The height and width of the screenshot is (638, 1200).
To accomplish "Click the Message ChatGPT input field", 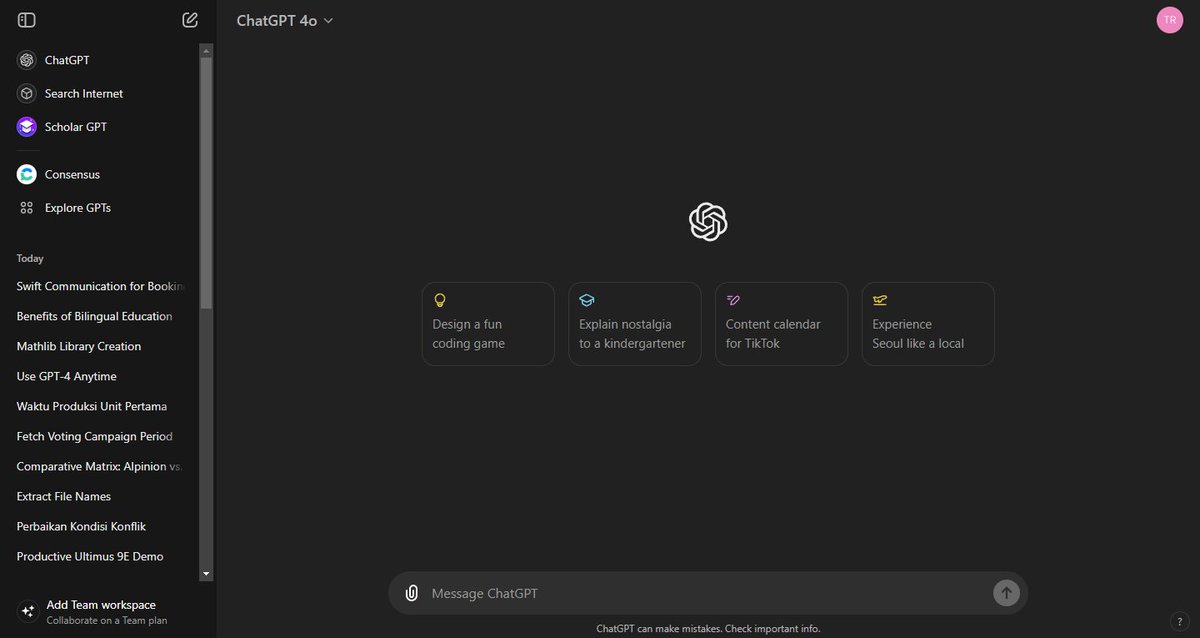I will click(x=708, y=593).
